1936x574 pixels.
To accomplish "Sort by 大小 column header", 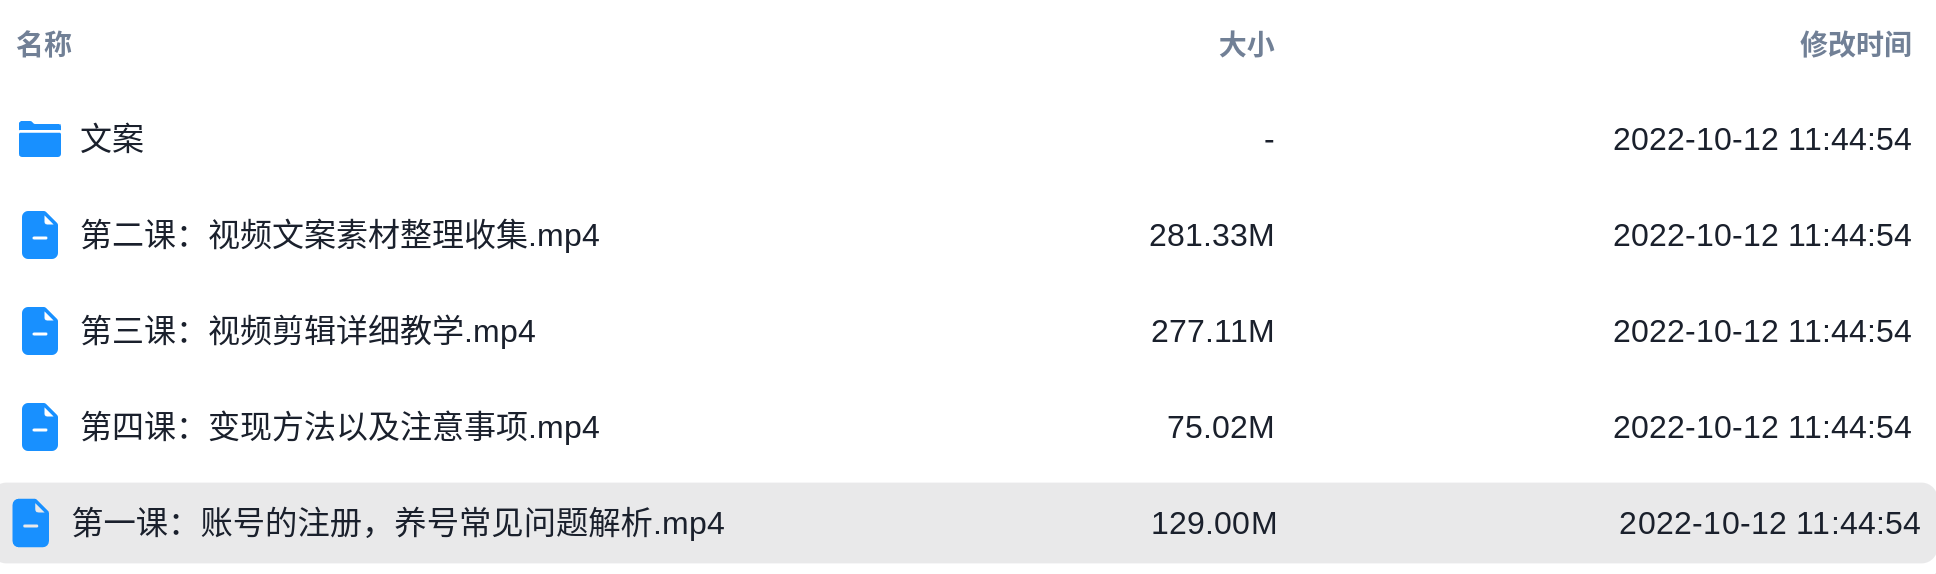I will coord(1246,44).
